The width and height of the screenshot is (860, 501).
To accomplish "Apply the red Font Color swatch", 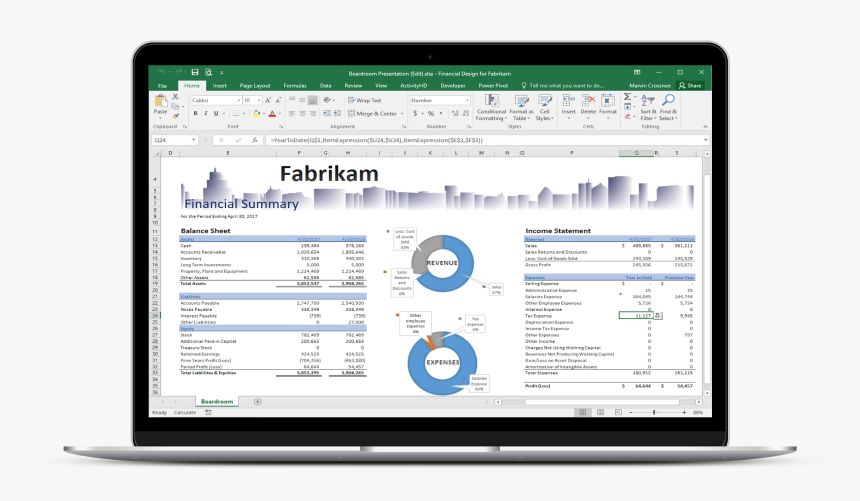I will pos(272,114).
